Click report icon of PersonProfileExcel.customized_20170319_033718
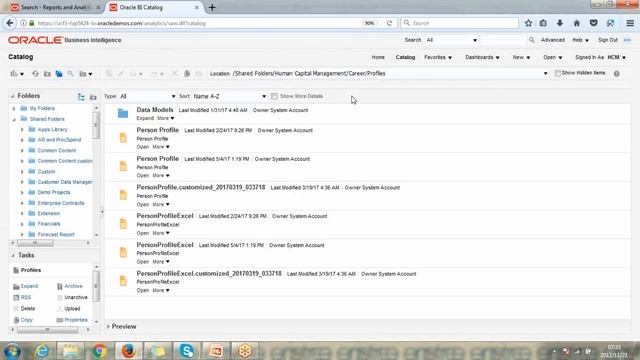The width and height of the screenshot is (640, 360). pyautogui.click(x=123, y=281)
